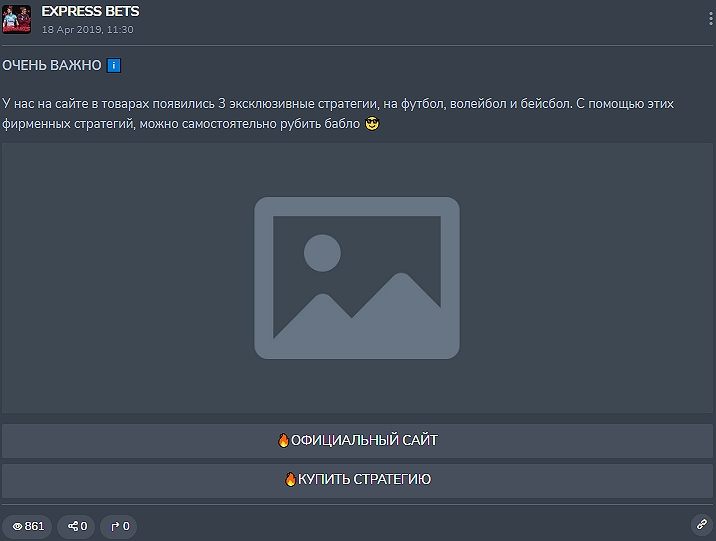The width and height of the screenshot is (716, 541).
Task: Click the post body text paragraph
Action: coord(338,114)
